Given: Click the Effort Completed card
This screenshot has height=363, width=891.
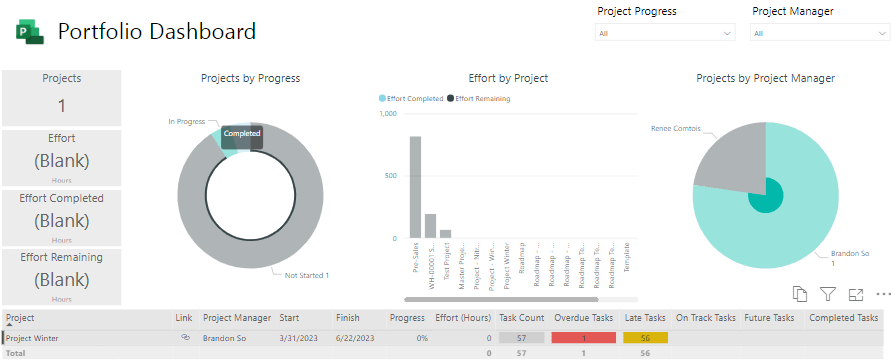Looking at the screenshot, I should (x=61, y=218).
